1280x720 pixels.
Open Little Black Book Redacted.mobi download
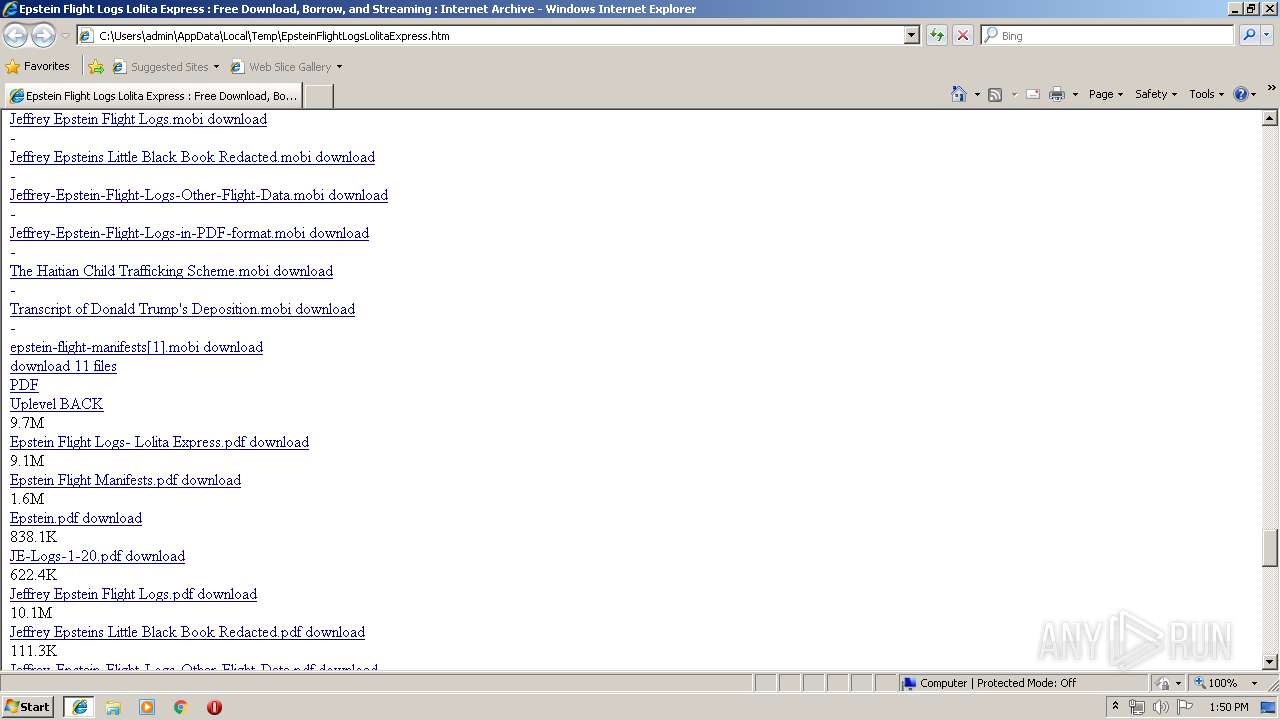pos(192,157)
